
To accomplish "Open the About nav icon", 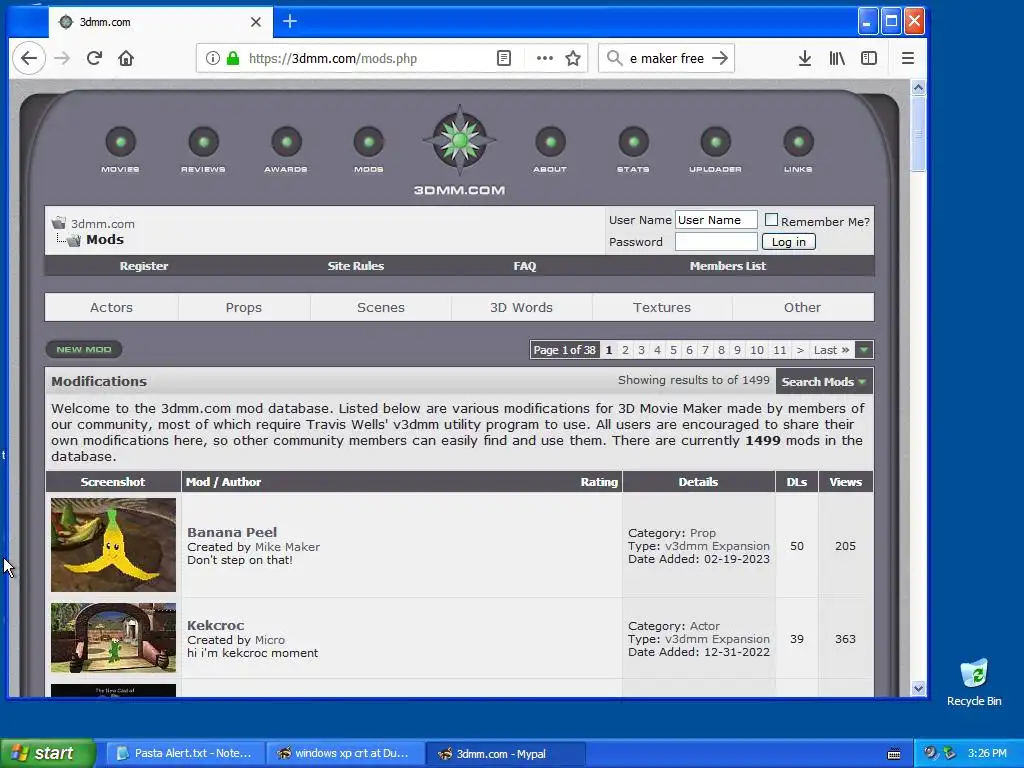I will (551, 142).
